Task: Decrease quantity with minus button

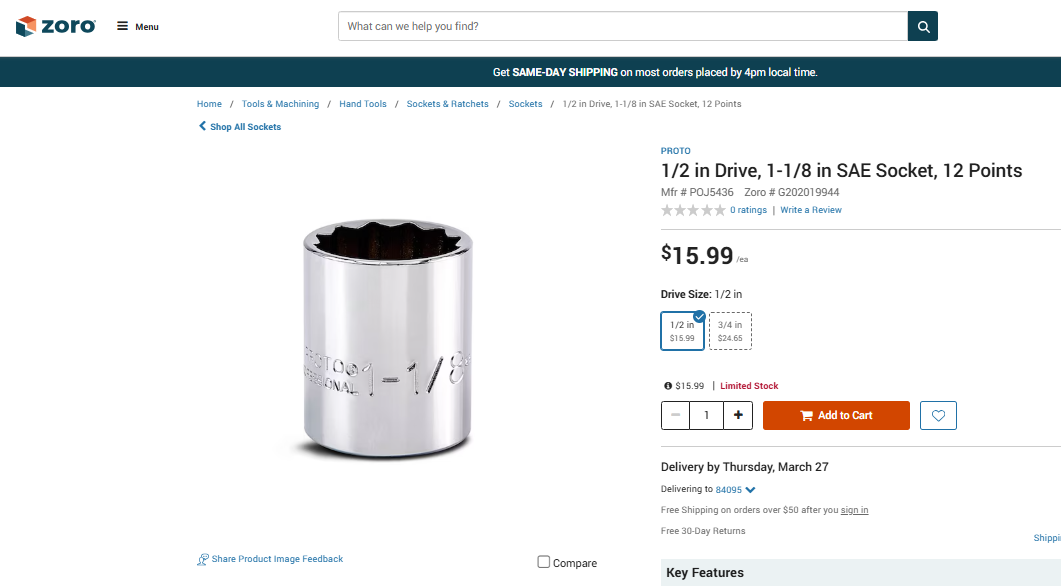Action: (x=675, y=415)
